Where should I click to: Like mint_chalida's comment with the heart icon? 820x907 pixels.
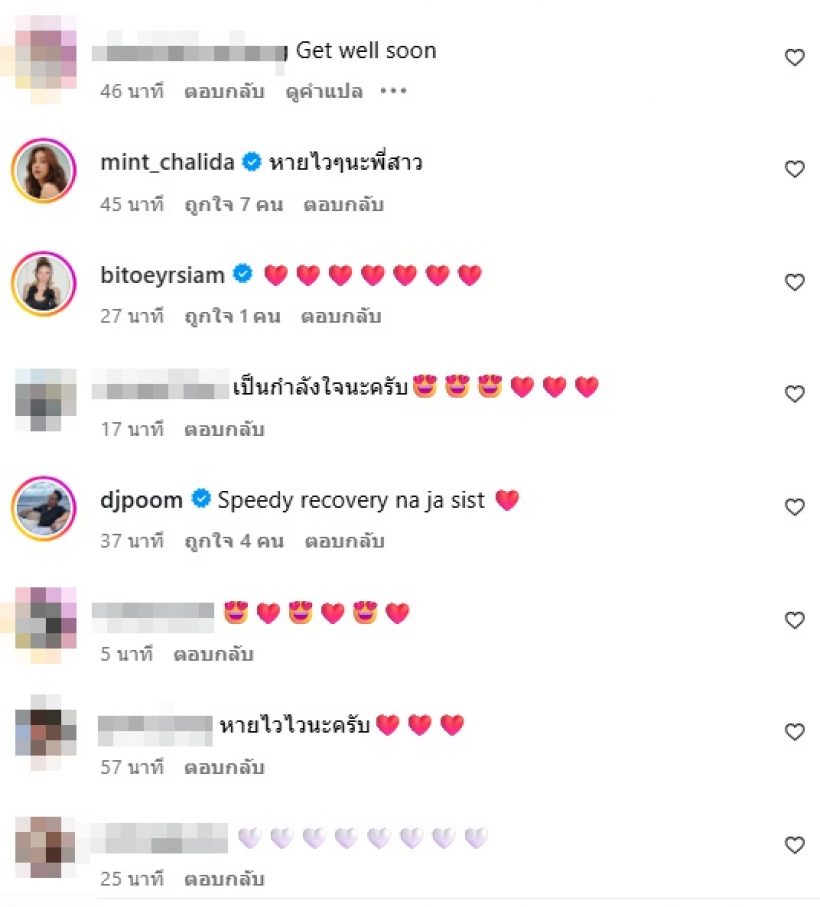point(794,169)
